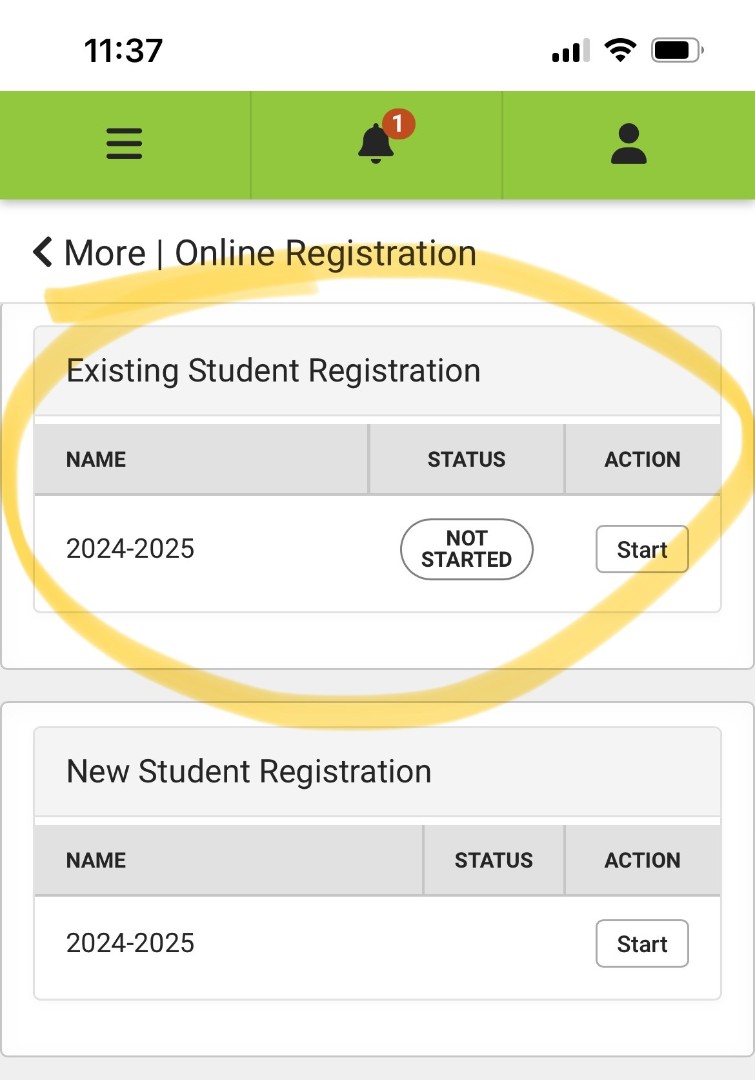This screenshot has width=755, height=1080.
Task: Open the notifications bell icon
Action: [375, 144]
